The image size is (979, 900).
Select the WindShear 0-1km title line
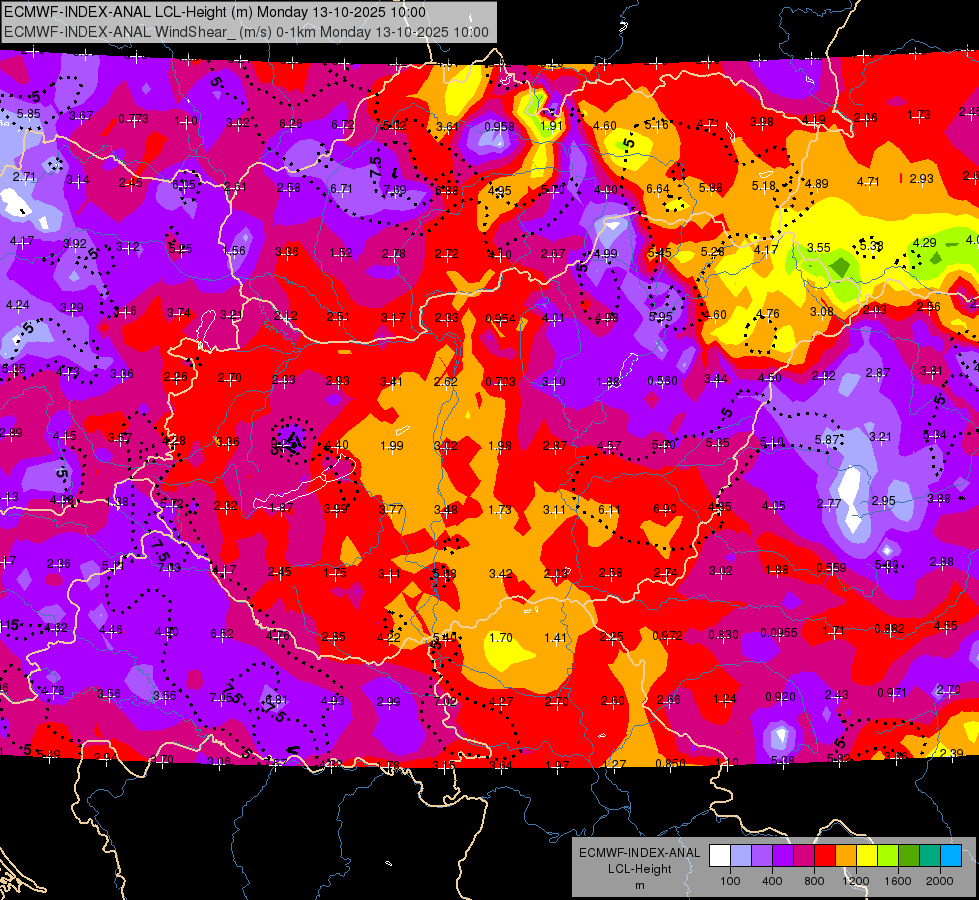246,32
